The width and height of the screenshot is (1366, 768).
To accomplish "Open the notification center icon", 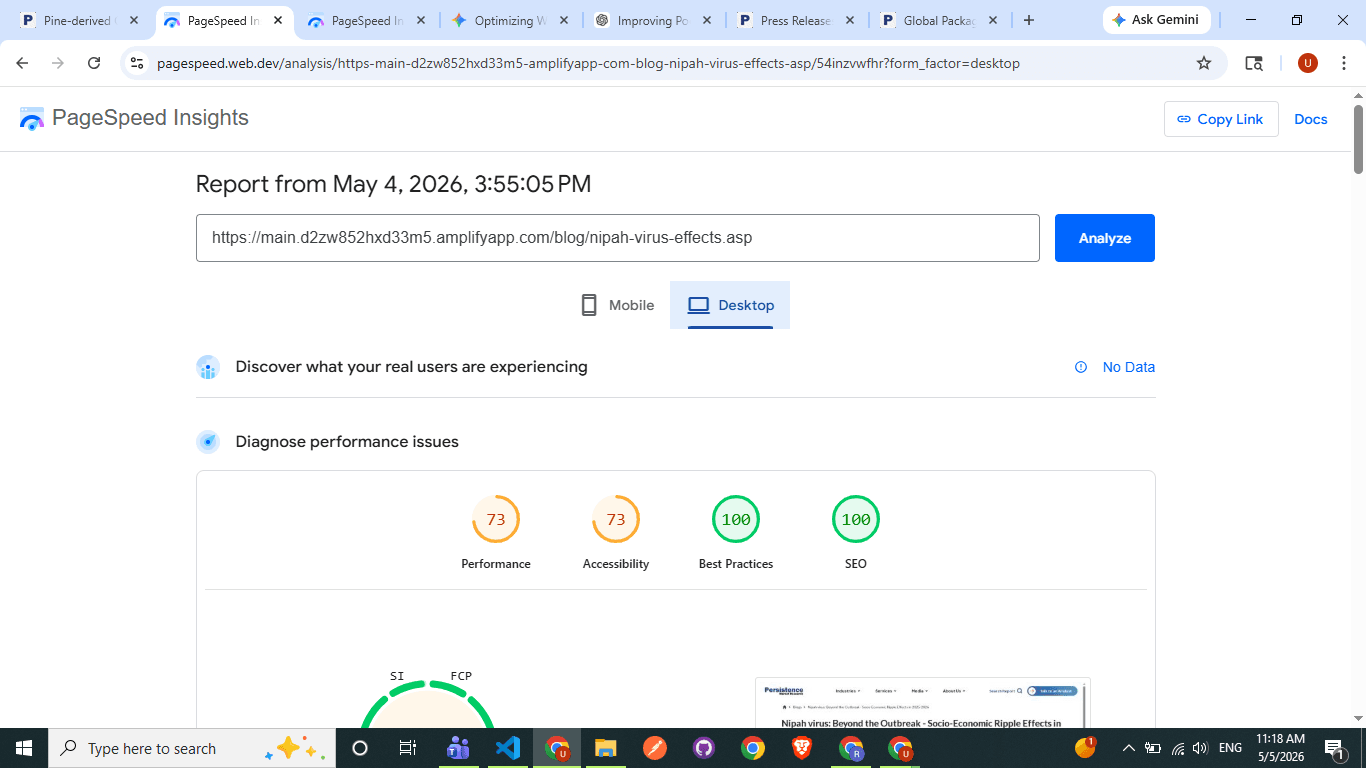I will [x=1333, y=748].
